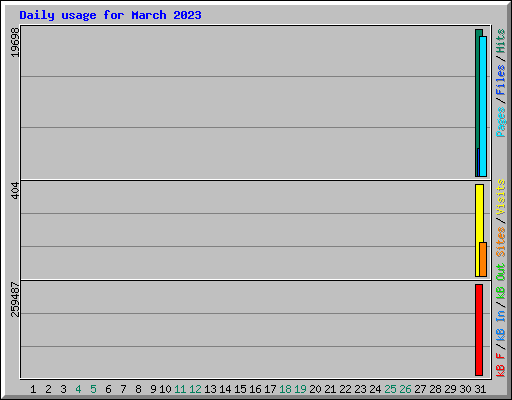Image resolution: width=512 pixels, height=400 pixels.
Task: Click green day 4 label
Action: pos(78,389)
